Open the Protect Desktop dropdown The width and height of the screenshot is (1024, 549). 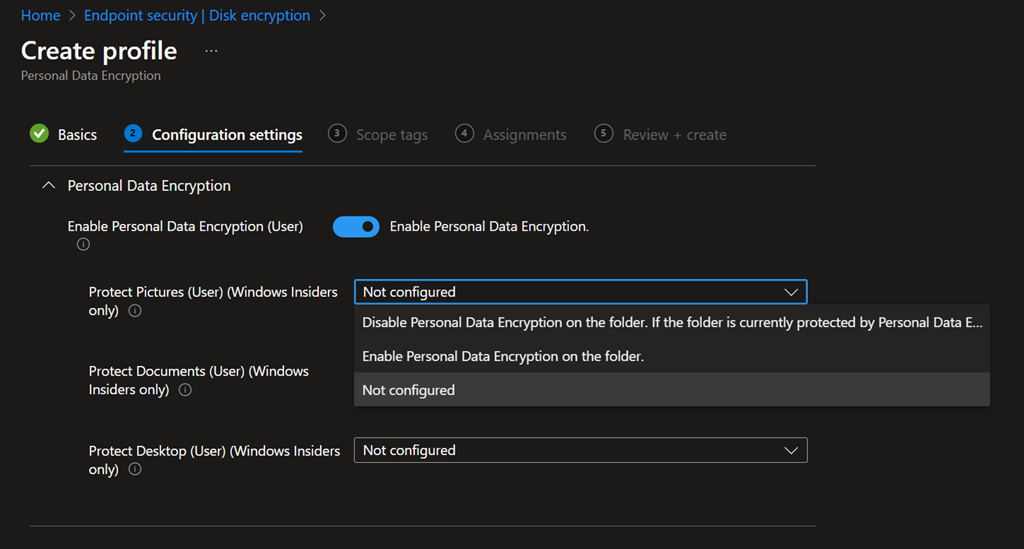[x=580, y=451]
